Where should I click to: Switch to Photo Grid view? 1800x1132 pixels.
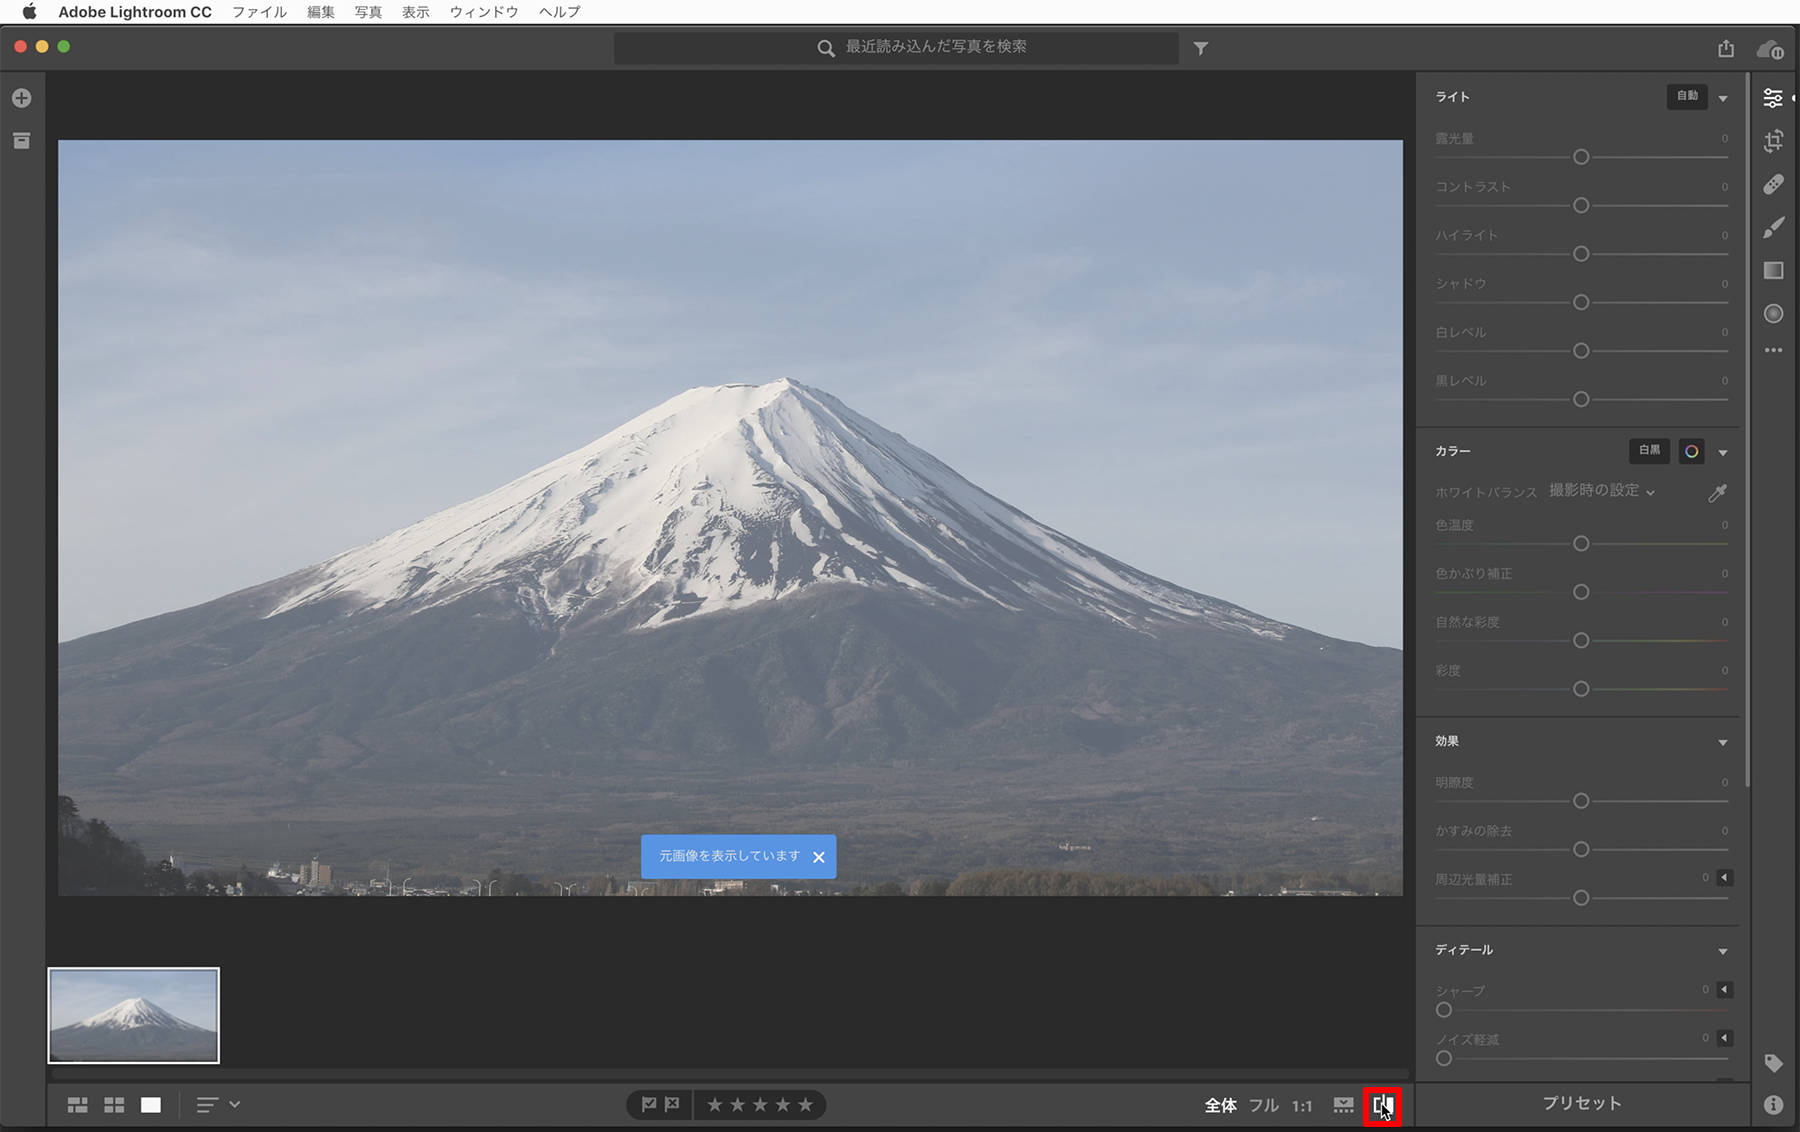coord(77,1105)
